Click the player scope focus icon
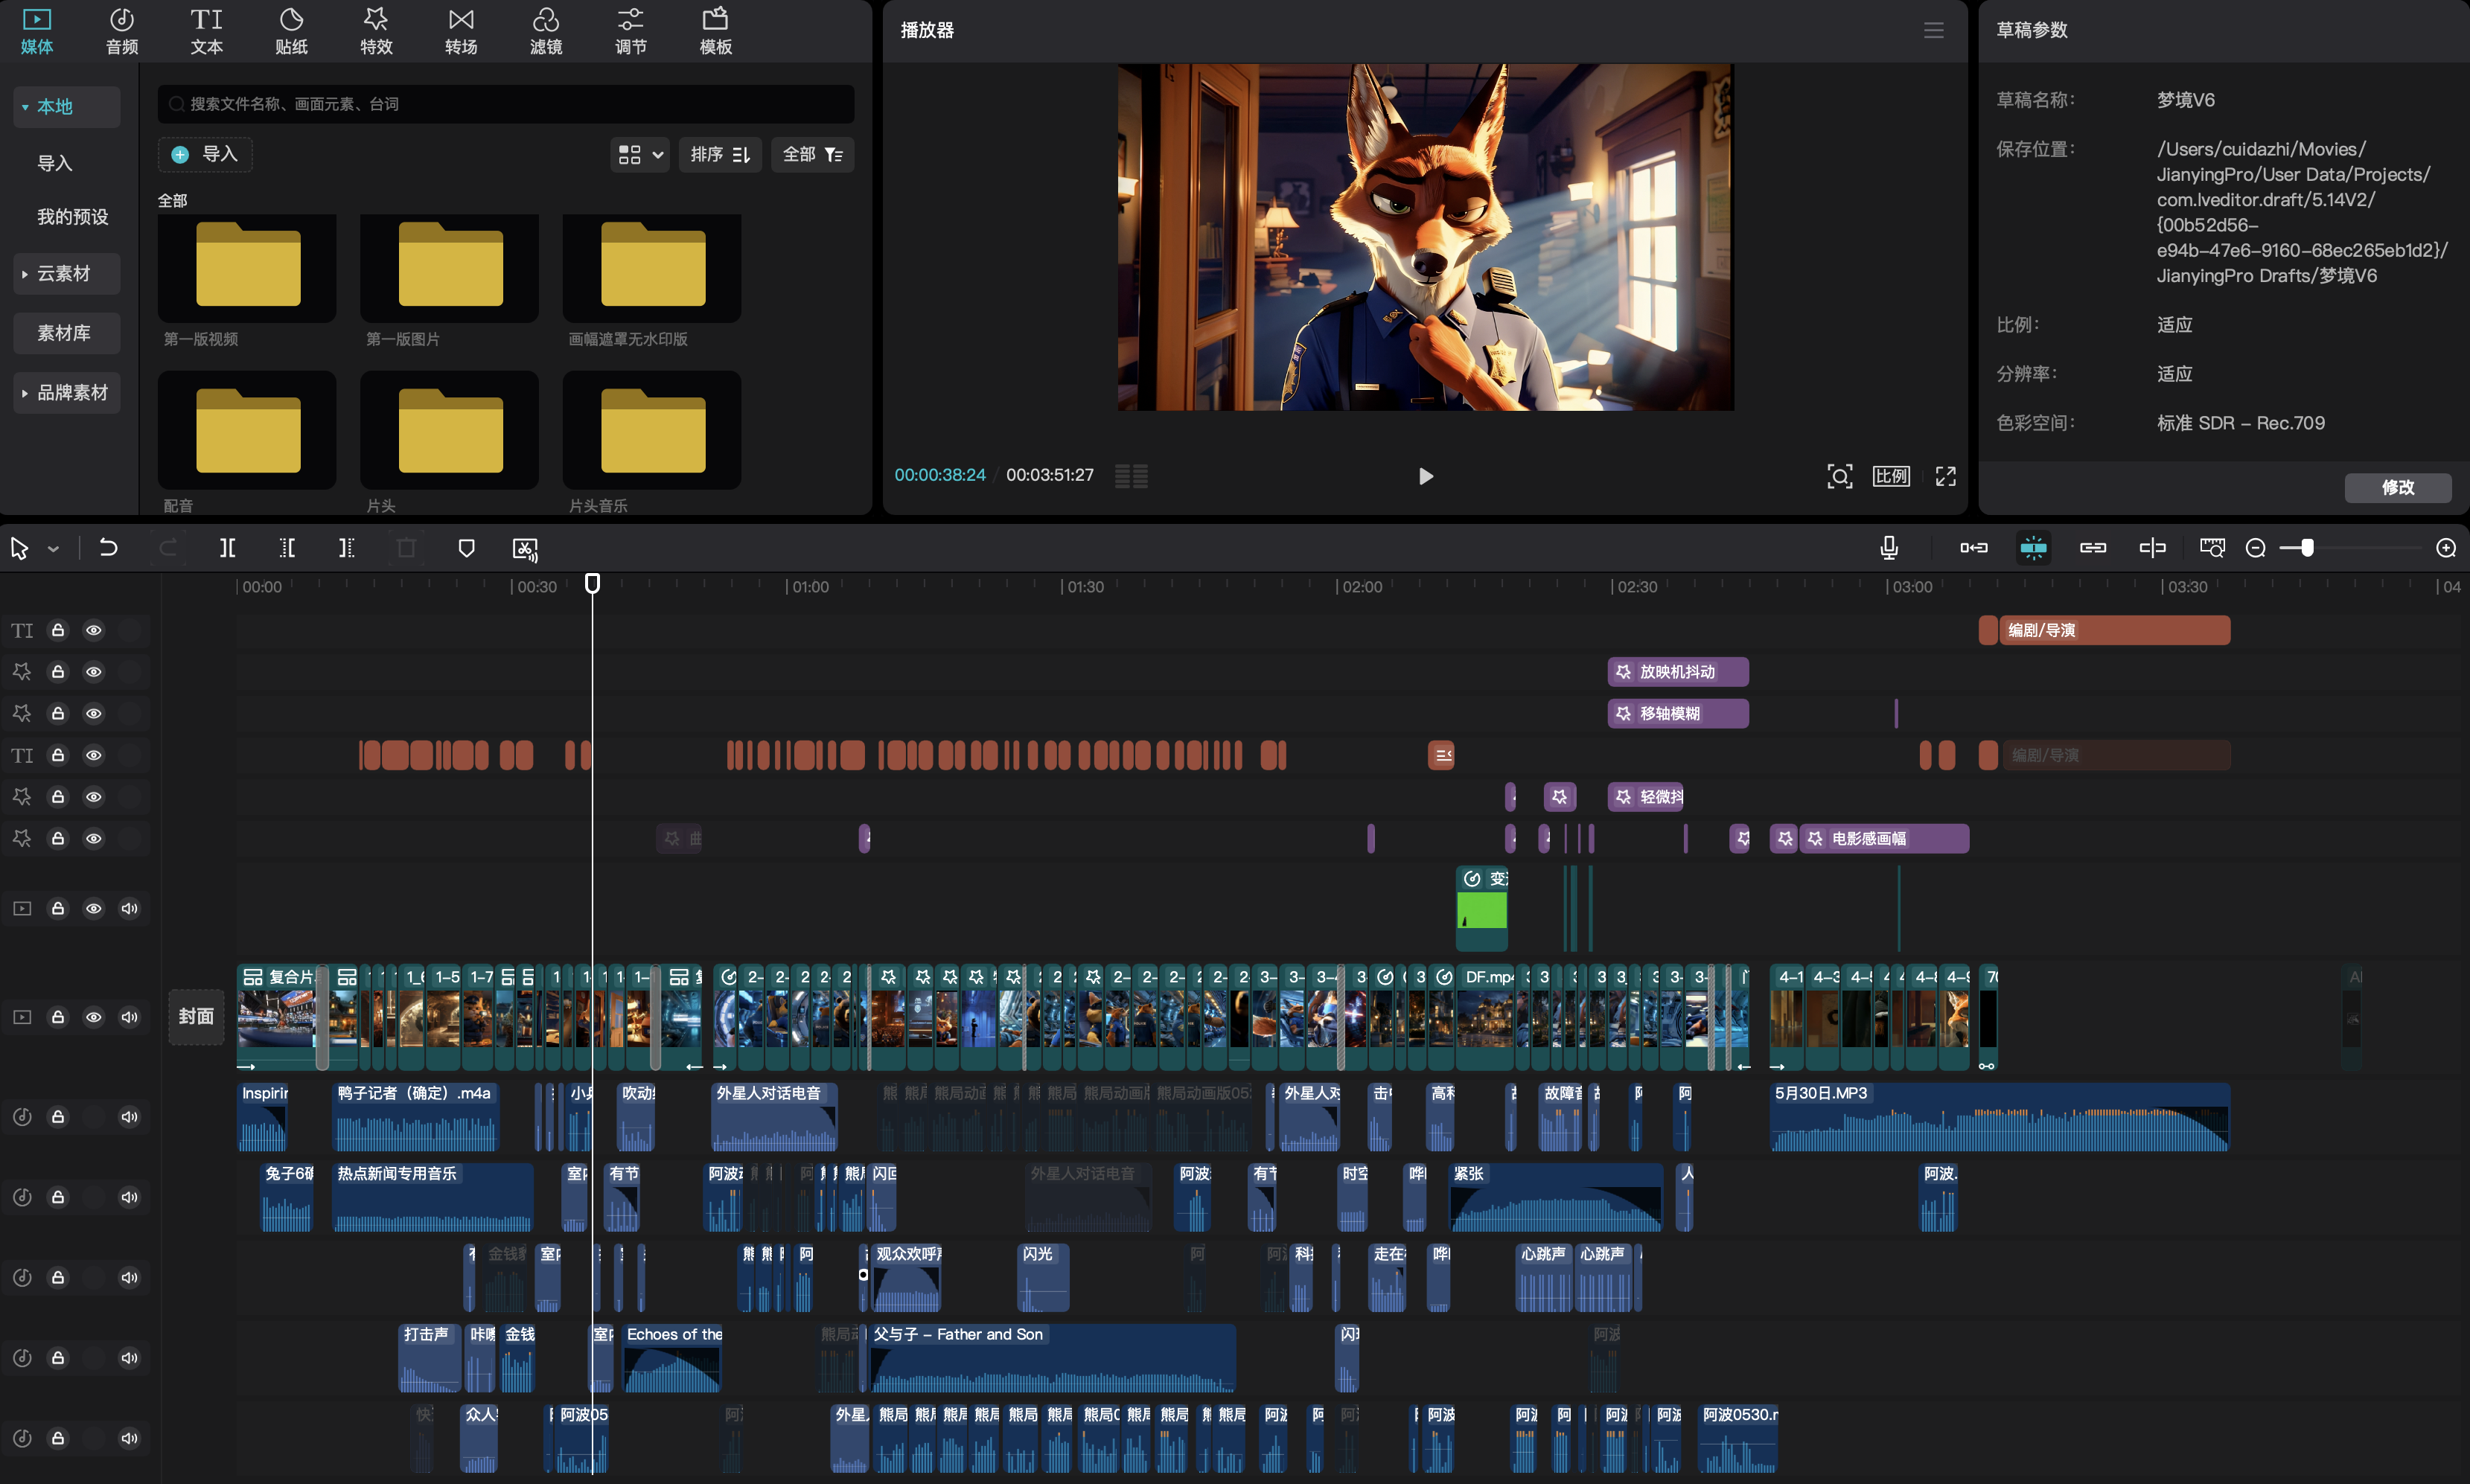This screenshot has width=2470, height=1484. (x=1840, y=476)
